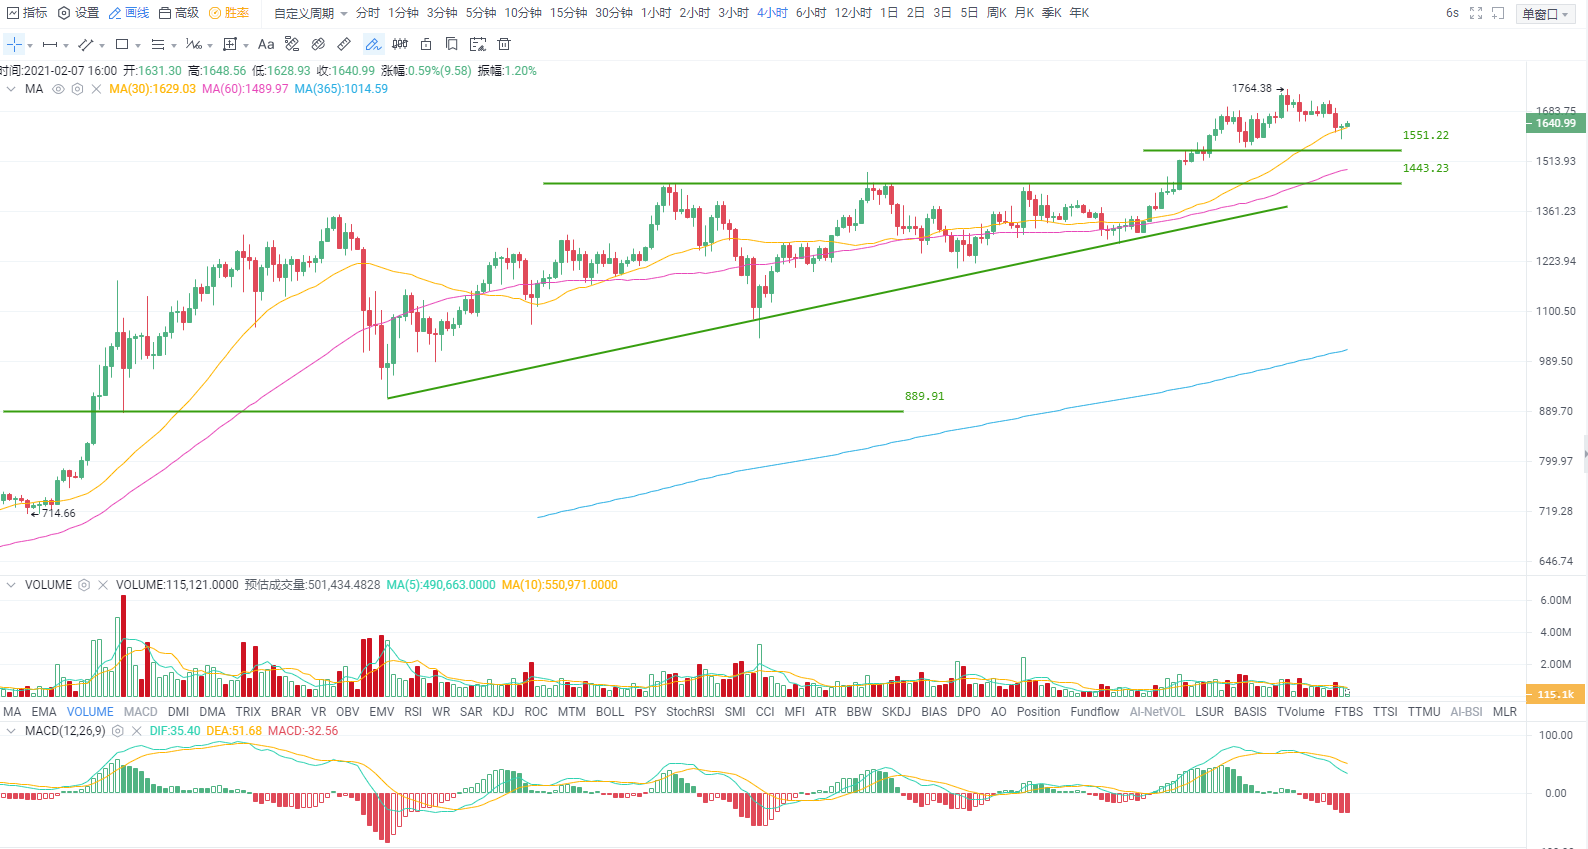Toggle MA indicator visibility eye
Image resolution: width=1588 pixels, height=849 pixels.
tap(58, 89)
